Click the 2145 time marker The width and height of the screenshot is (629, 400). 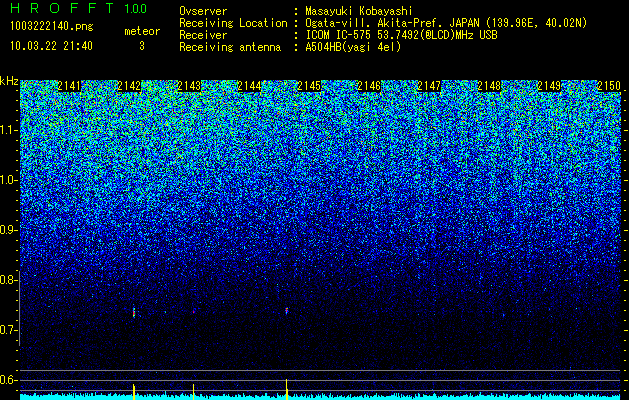click(309, 86)
